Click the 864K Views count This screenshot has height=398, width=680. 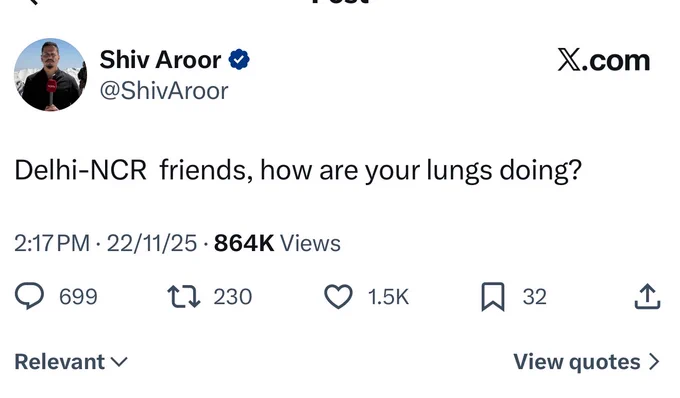coord(277,243)
